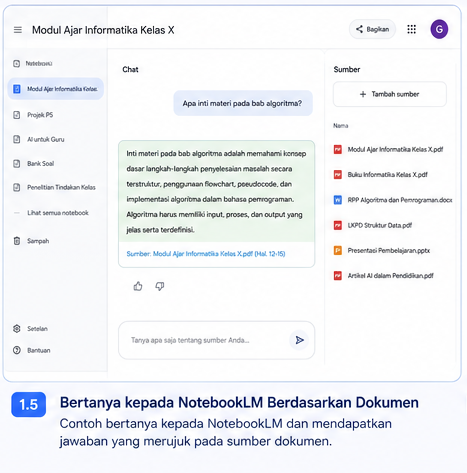This screenshot has width=467, height=473.
Task: Click the question mark icon beside Bantuan
Action: 17,350
